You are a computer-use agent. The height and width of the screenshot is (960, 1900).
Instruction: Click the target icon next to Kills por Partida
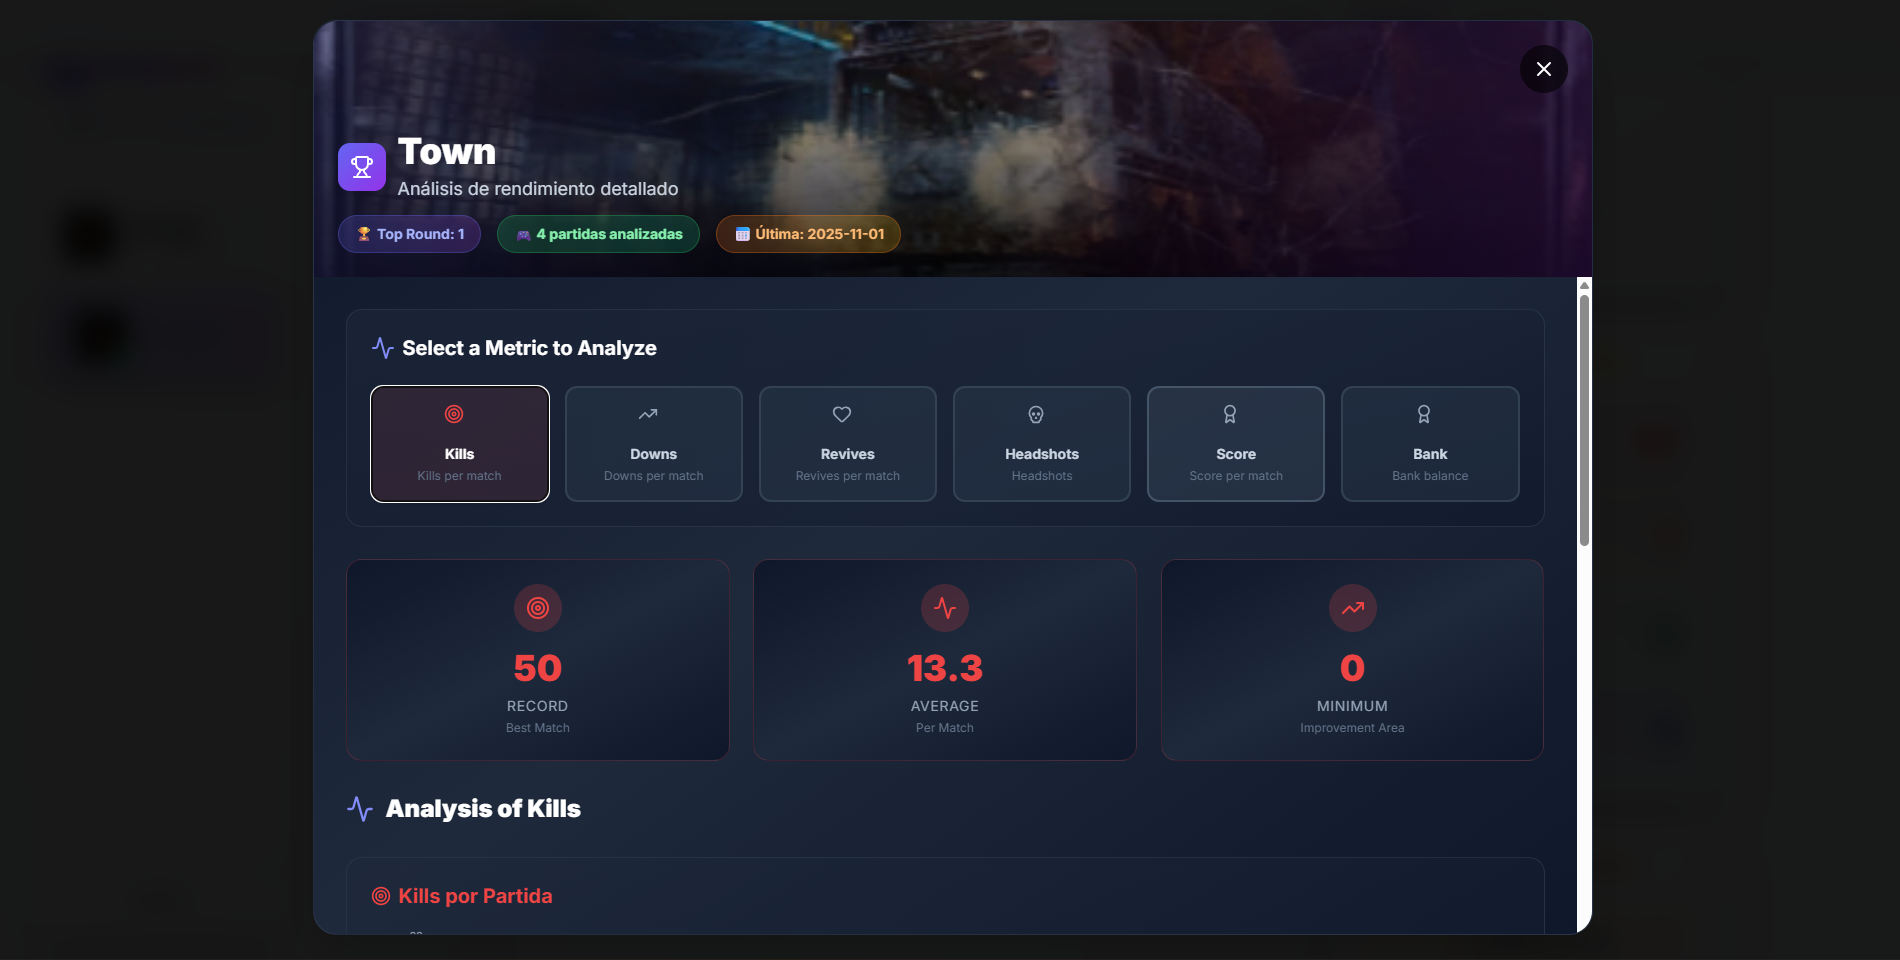tap(381, 896)
